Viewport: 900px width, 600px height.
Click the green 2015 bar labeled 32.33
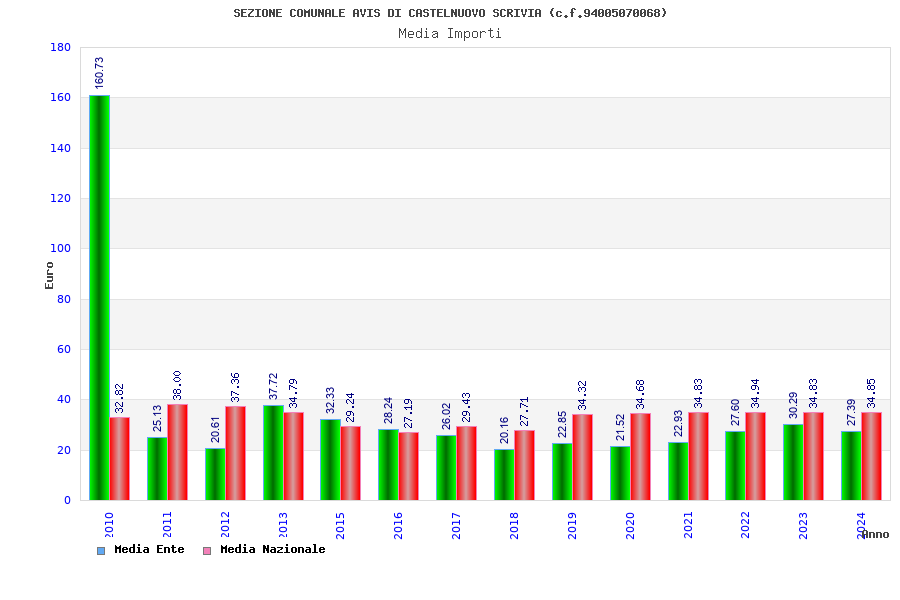coord(331,459)
